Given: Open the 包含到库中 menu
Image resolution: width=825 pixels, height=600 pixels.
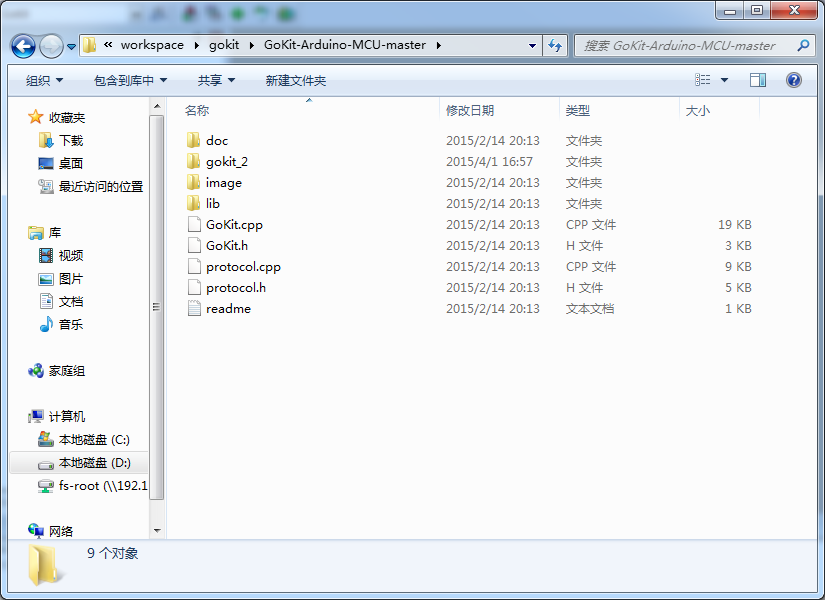Looking at the screenshot, I should pos(130,81).
